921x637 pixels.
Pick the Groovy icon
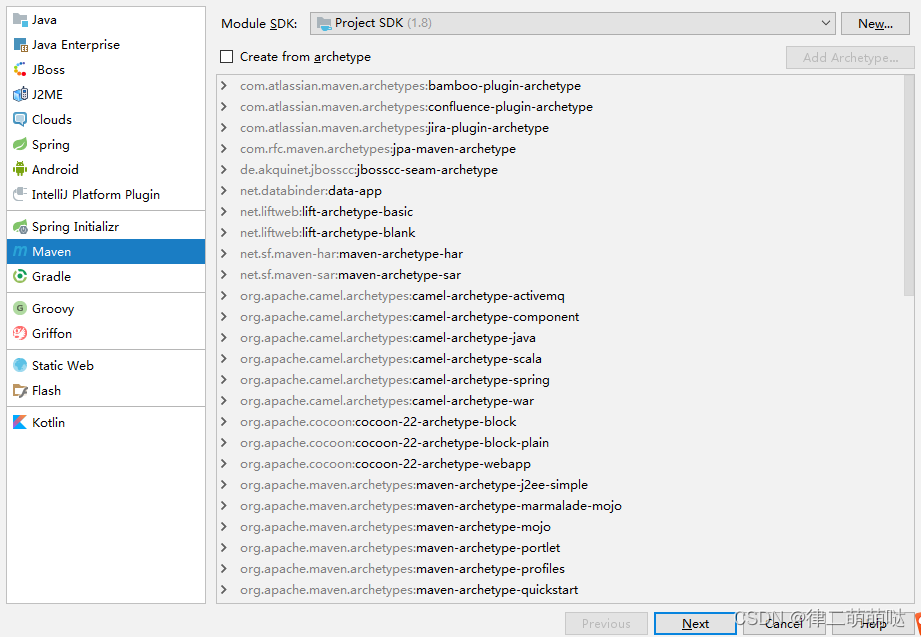click(x=20, y=308)
